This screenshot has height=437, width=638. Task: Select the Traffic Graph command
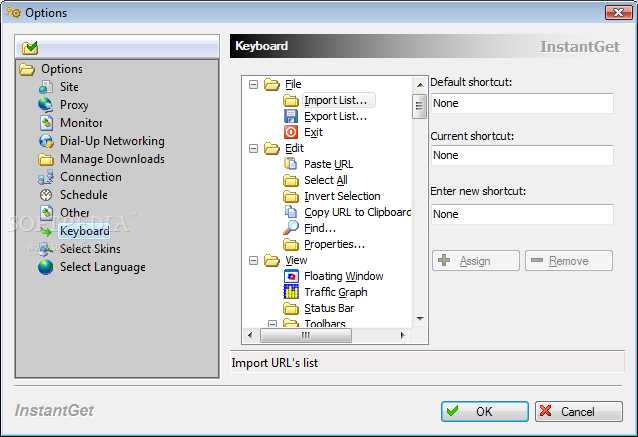[x=336, y=292]
